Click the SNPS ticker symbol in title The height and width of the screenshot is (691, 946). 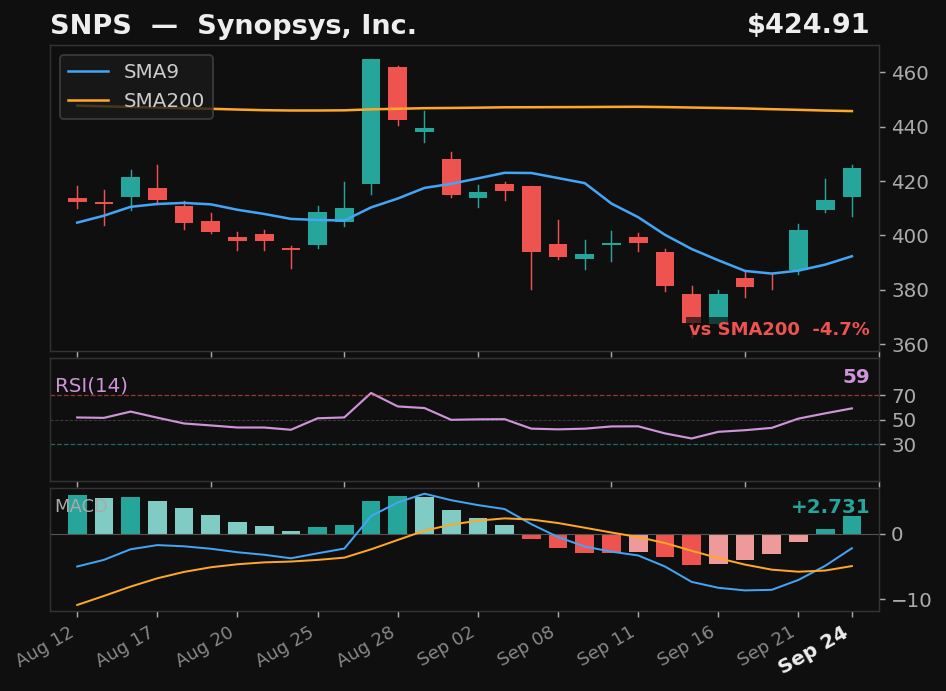point(90,25)
